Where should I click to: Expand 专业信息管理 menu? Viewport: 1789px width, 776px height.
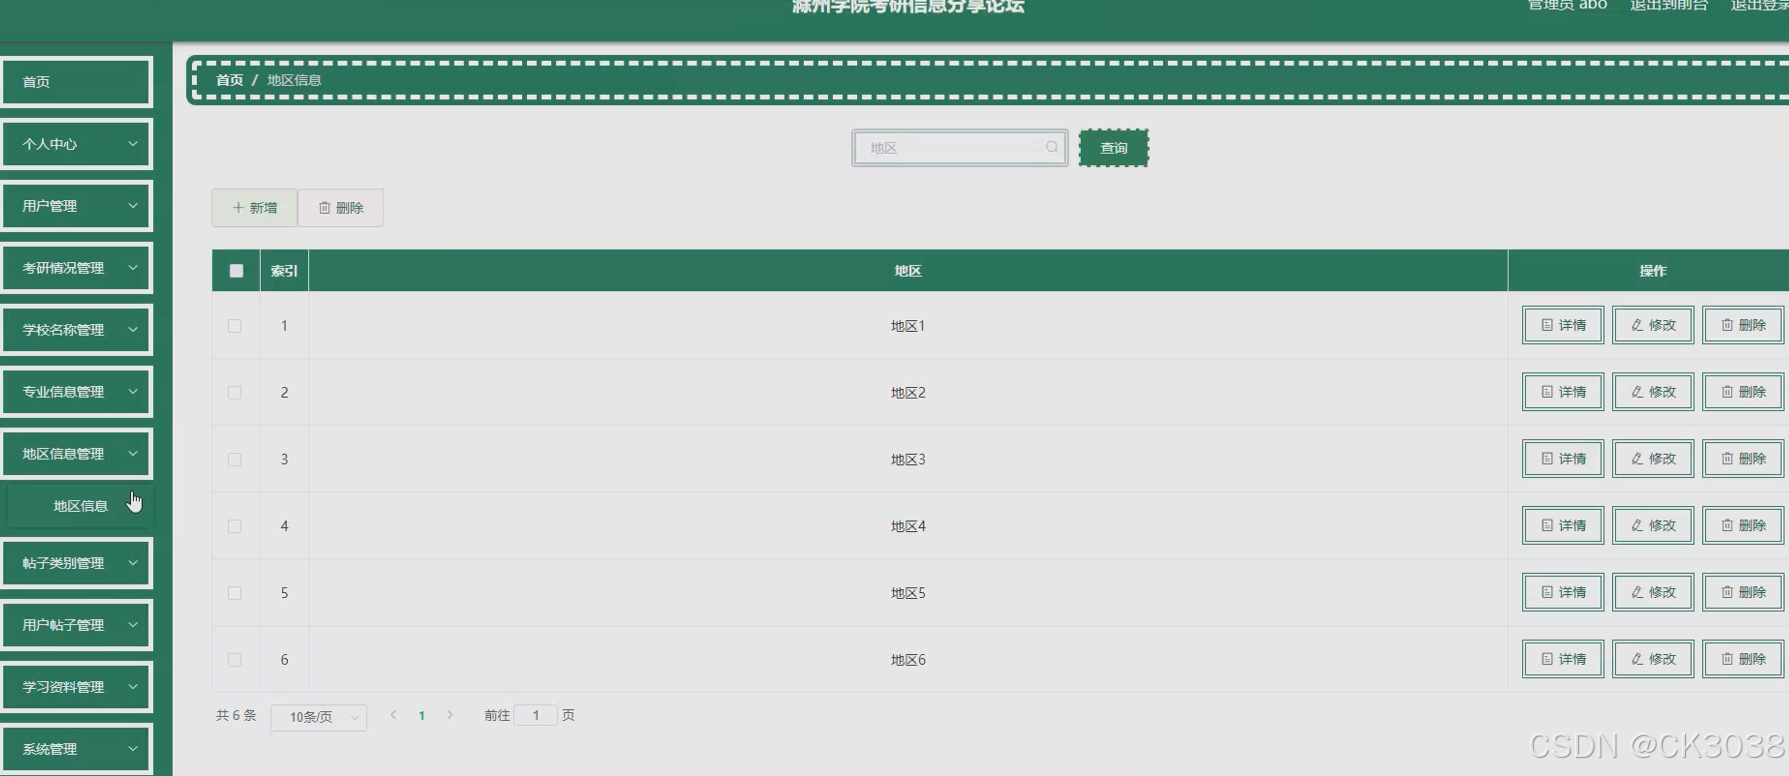click(x=76, y=392)
